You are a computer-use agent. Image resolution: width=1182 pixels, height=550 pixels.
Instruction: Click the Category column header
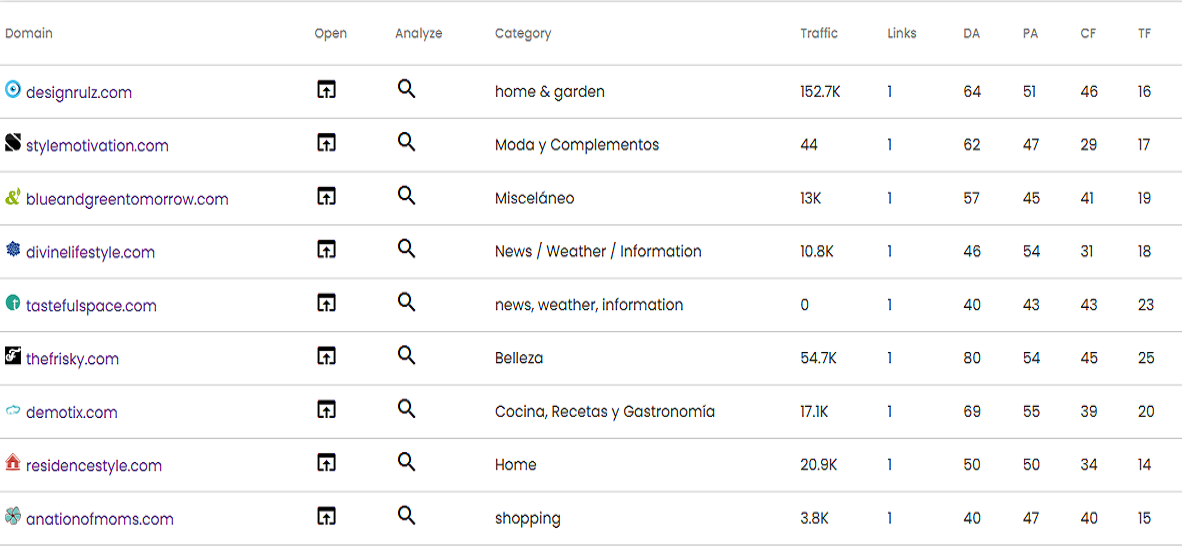pyautogui.click(x=523, y=33)
